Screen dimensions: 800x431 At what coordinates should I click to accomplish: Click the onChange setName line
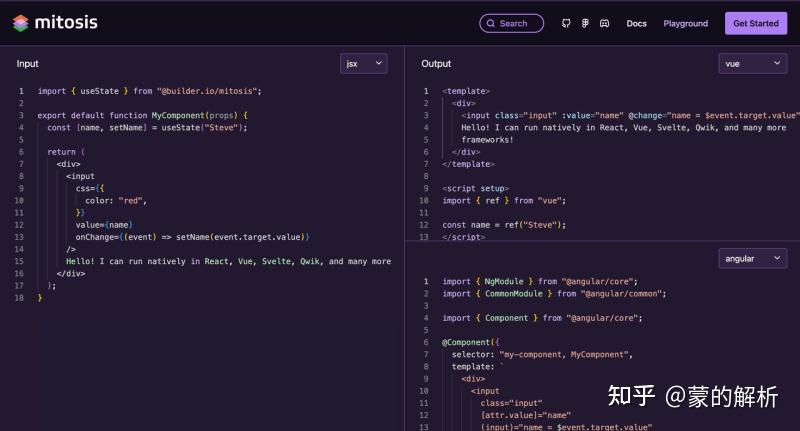pyautogui.click(x=192, y=237)
